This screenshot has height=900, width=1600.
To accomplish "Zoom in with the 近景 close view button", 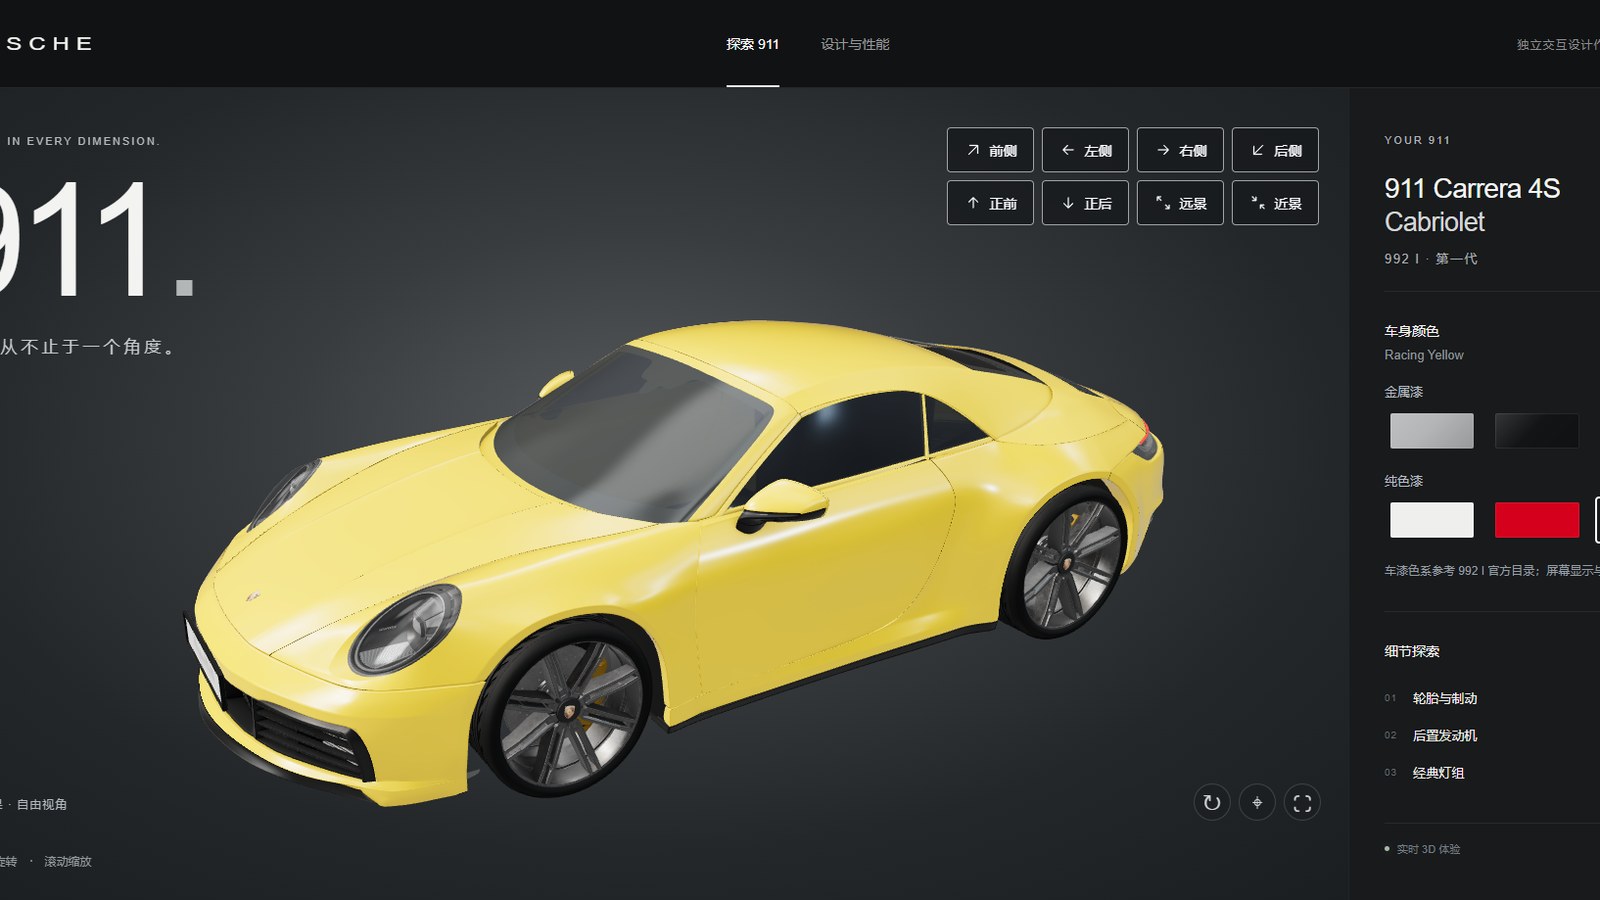I will coord(1275,203).
